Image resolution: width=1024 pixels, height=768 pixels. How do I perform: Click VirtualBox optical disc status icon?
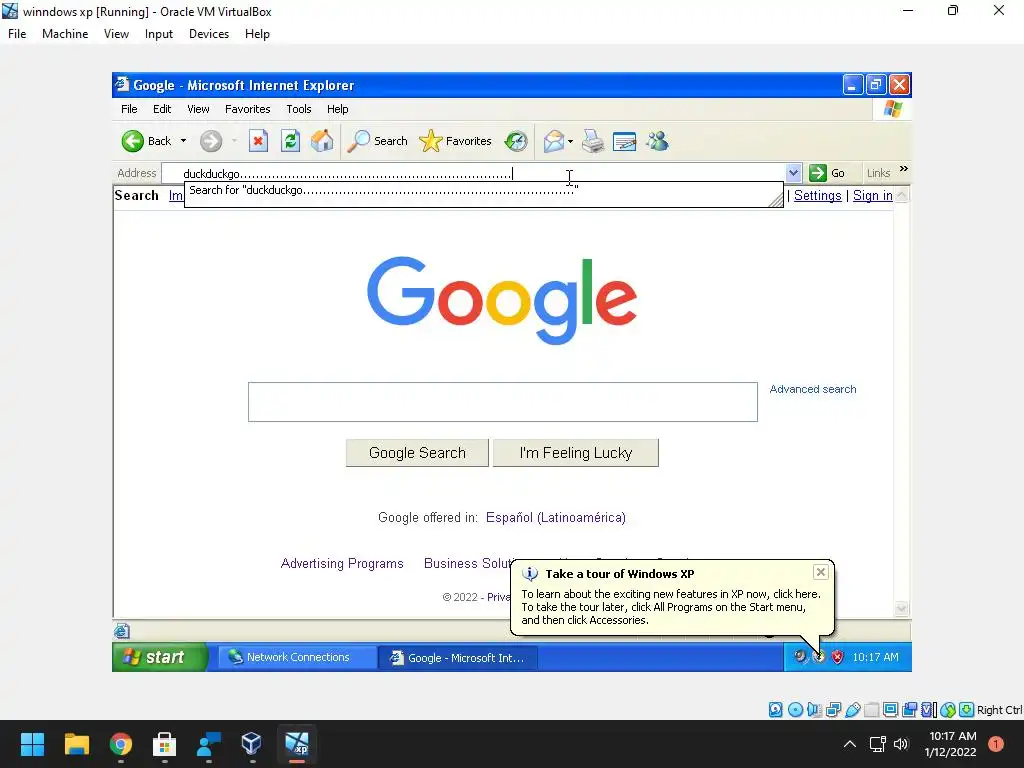(x=795, y=710)
